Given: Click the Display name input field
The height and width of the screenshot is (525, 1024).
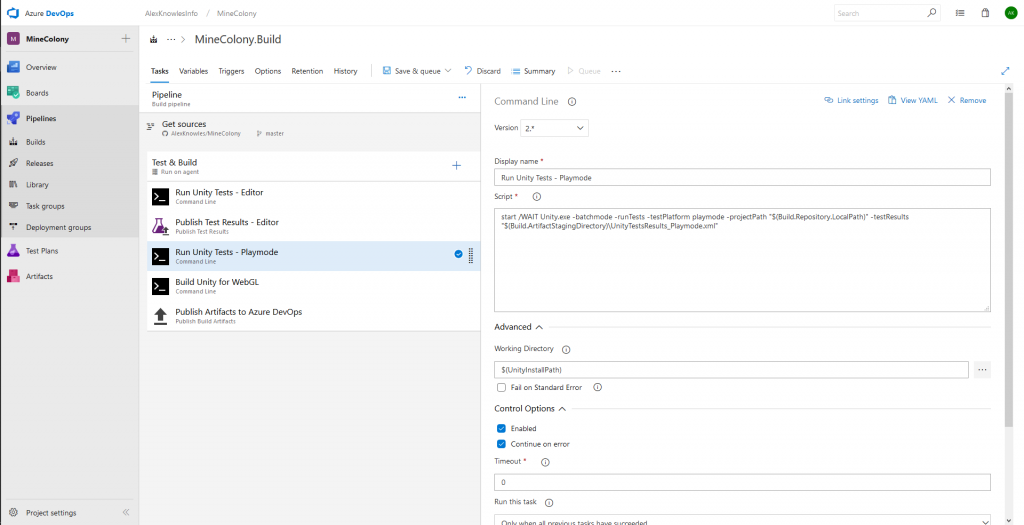Looking at the screenshot, I should pos(741,177).
